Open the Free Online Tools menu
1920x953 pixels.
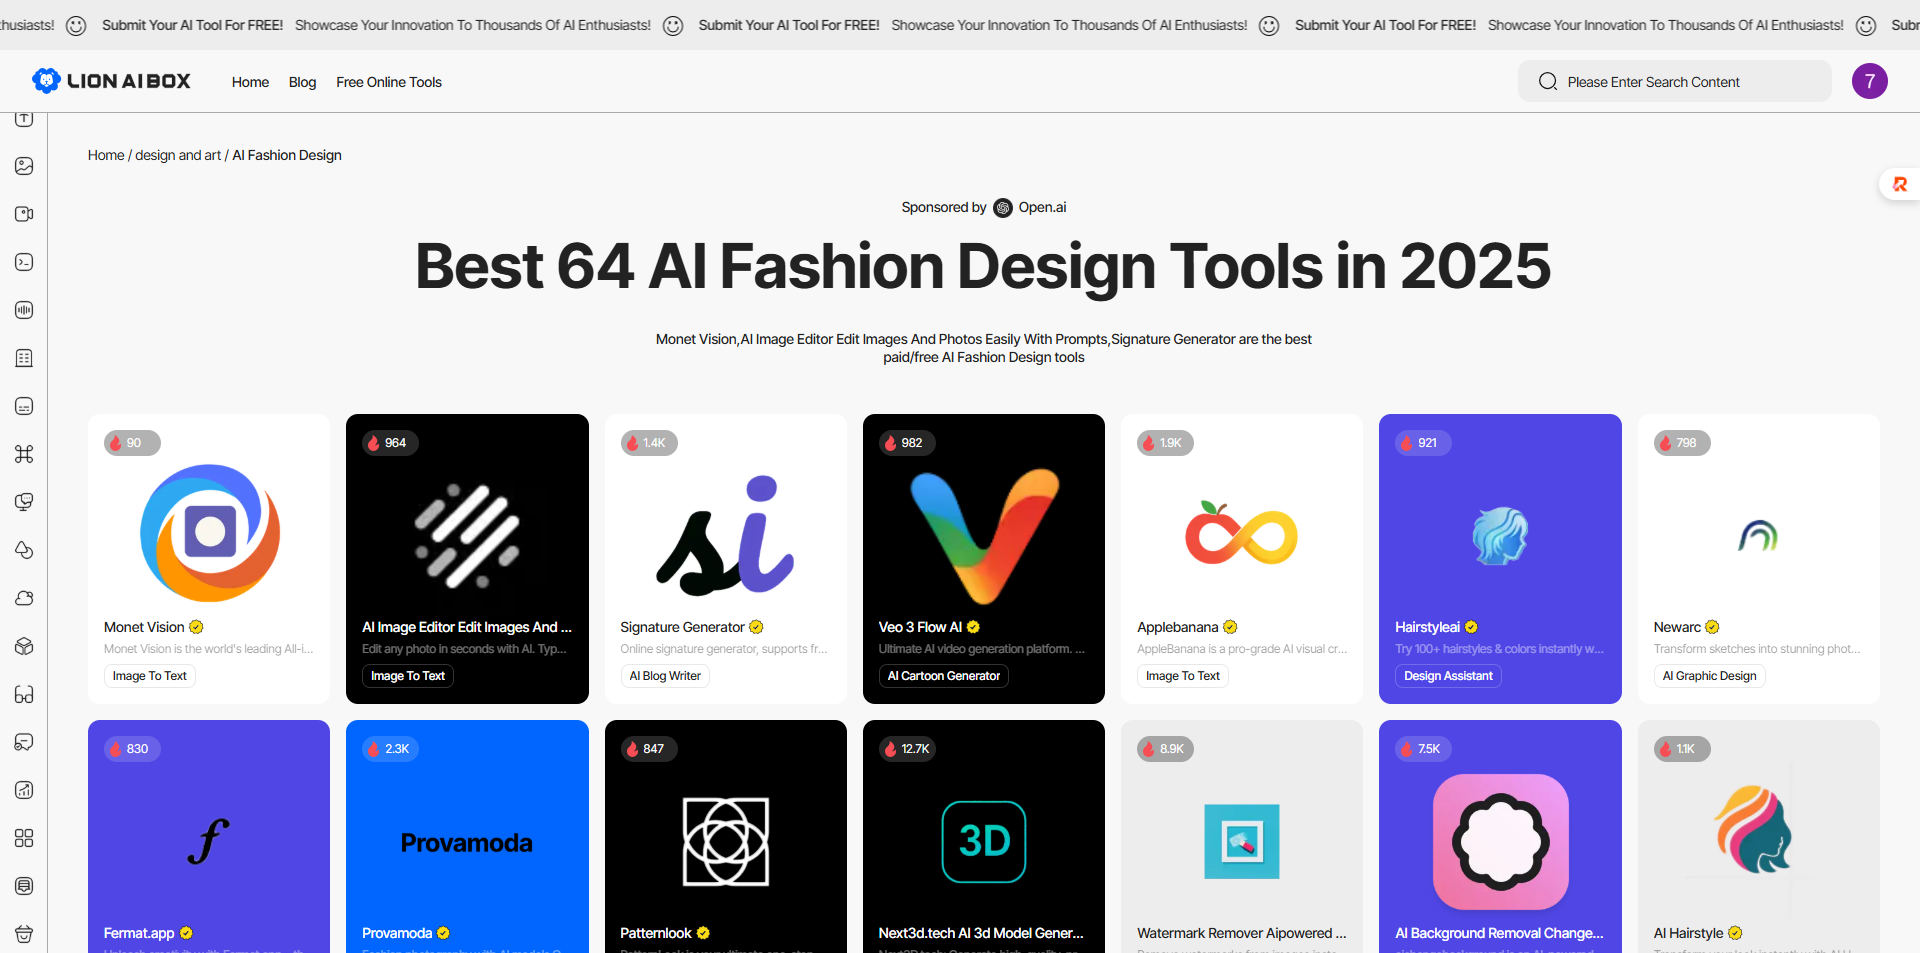(389, 82)
